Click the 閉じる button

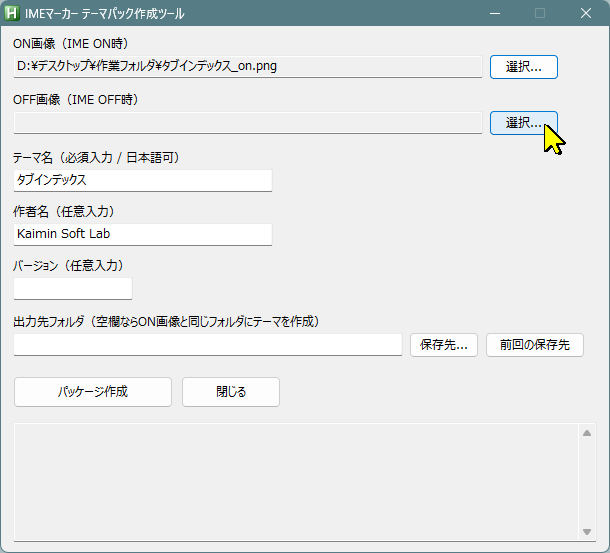(231, 392)
